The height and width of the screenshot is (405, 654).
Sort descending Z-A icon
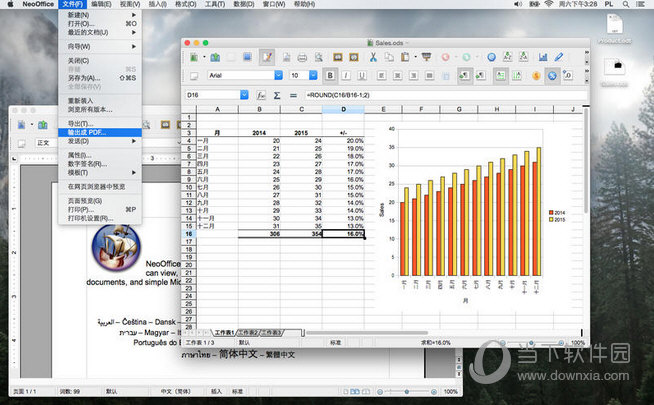(523, 57)
